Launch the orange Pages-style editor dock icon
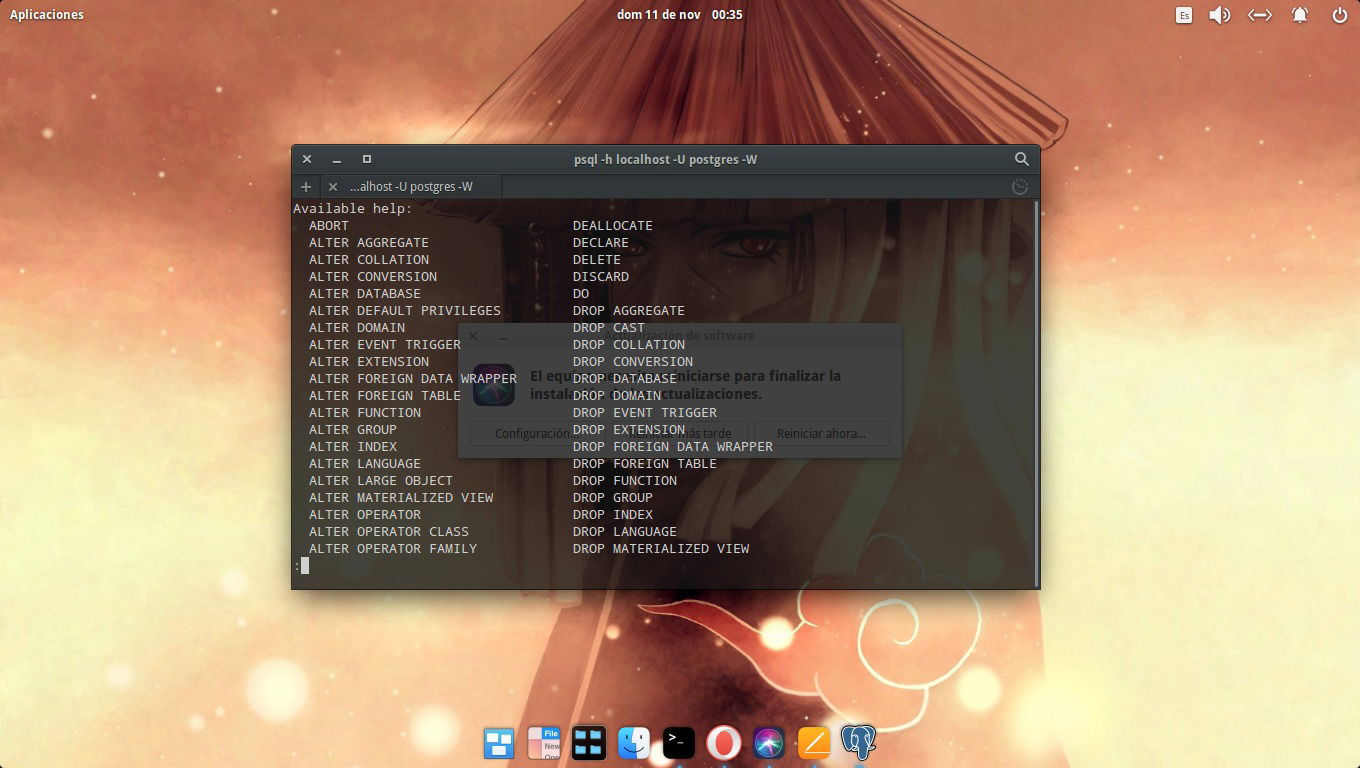1360x768 pixels. pyautogui.click(x=814, y=743)
